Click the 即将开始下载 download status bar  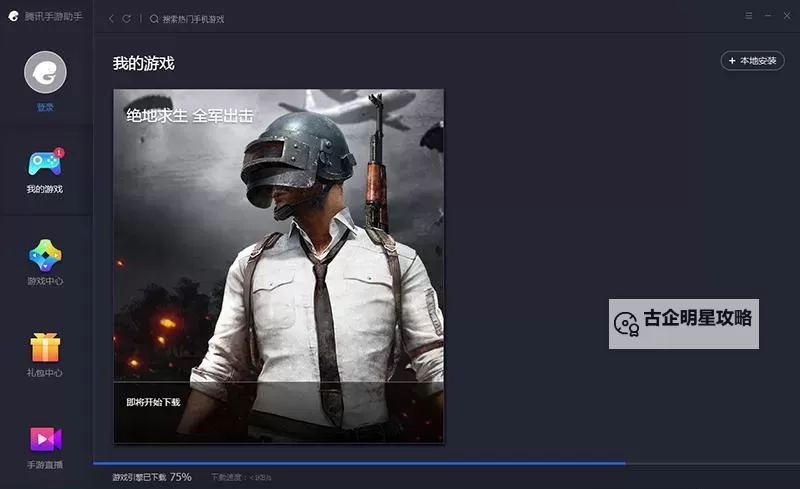278,402
